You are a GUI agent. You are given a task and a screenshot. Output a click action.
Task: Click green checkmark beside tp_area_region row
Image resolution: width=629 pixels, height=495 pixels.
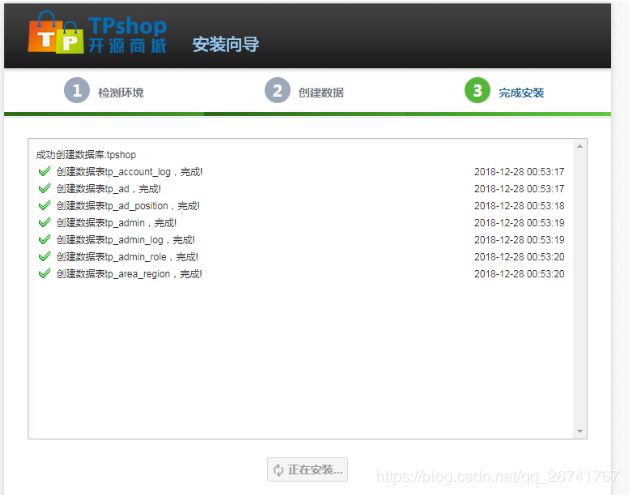[44, 274]
